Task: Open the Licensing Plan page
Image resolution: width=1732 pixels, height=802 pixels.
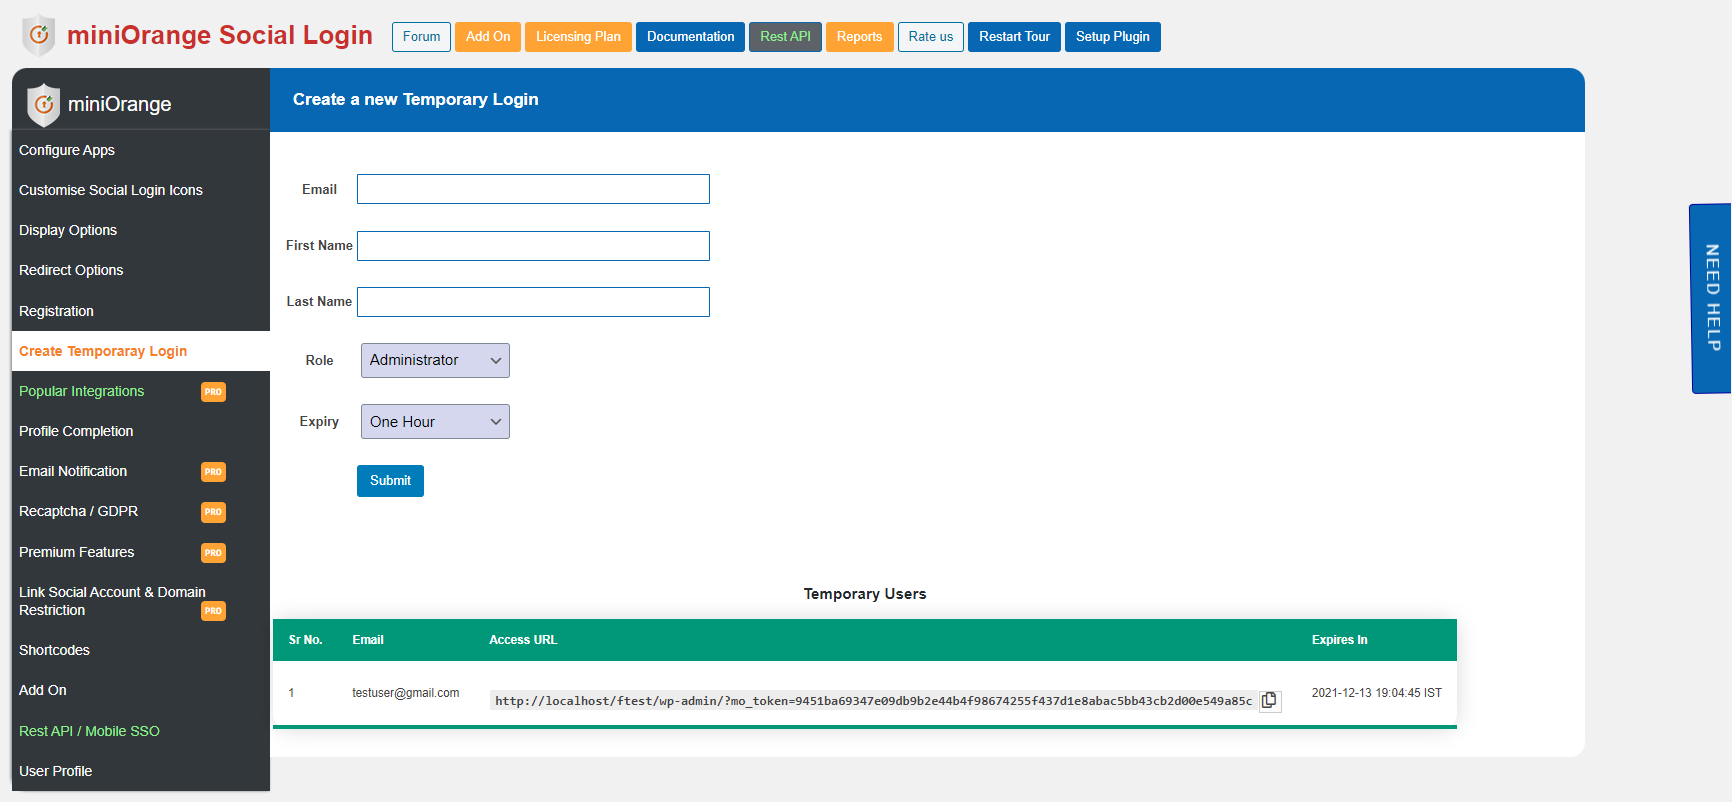Action: click(x=578, y=37)
